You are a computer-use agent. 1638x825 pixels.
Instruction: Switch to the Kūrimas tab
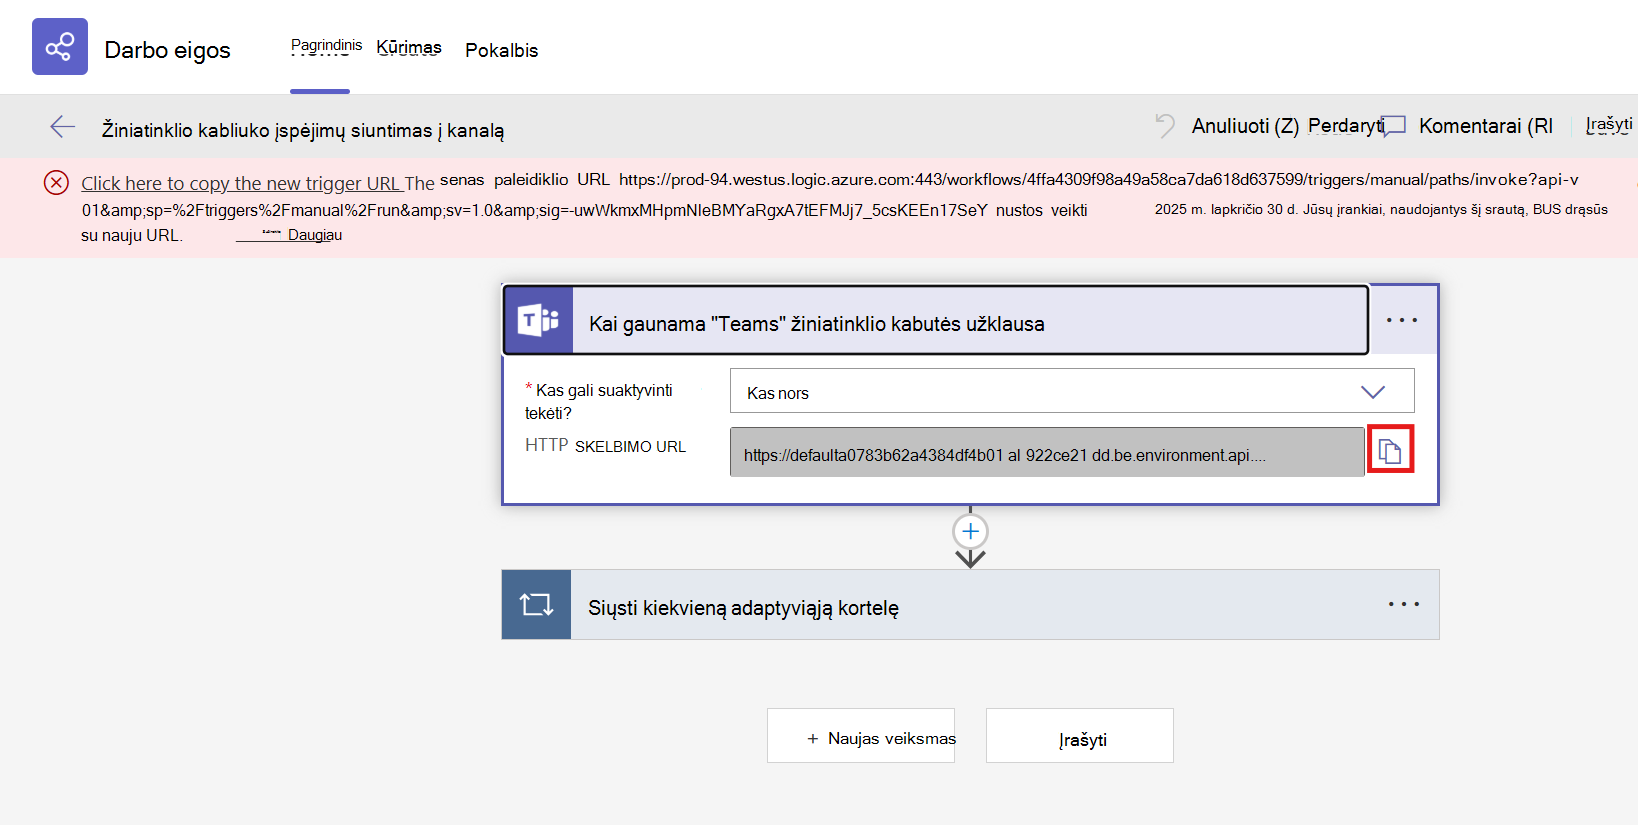409,47
